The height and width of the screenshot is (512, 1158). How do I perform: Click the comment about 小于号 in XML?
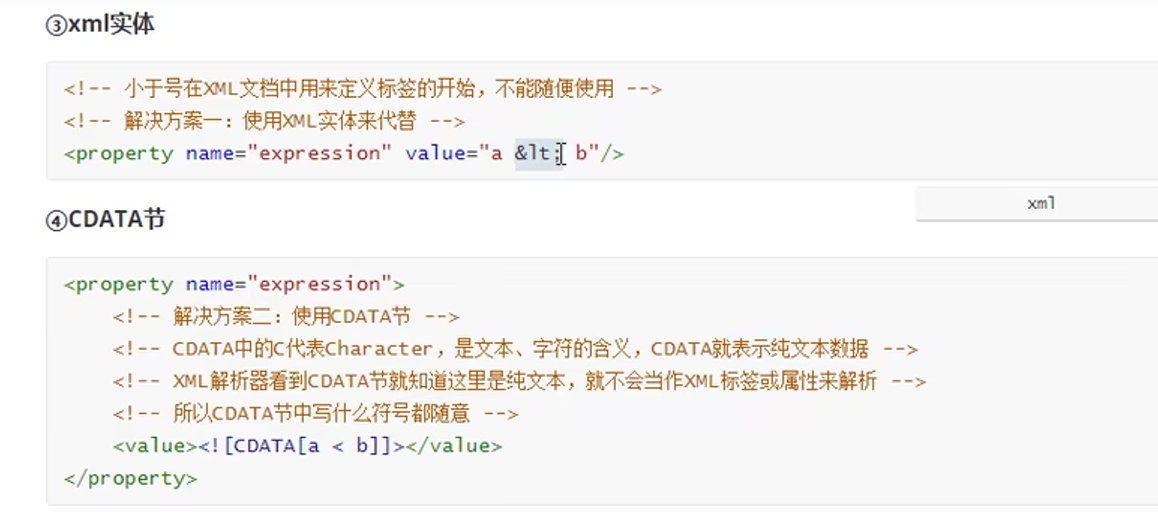[362, 89]
